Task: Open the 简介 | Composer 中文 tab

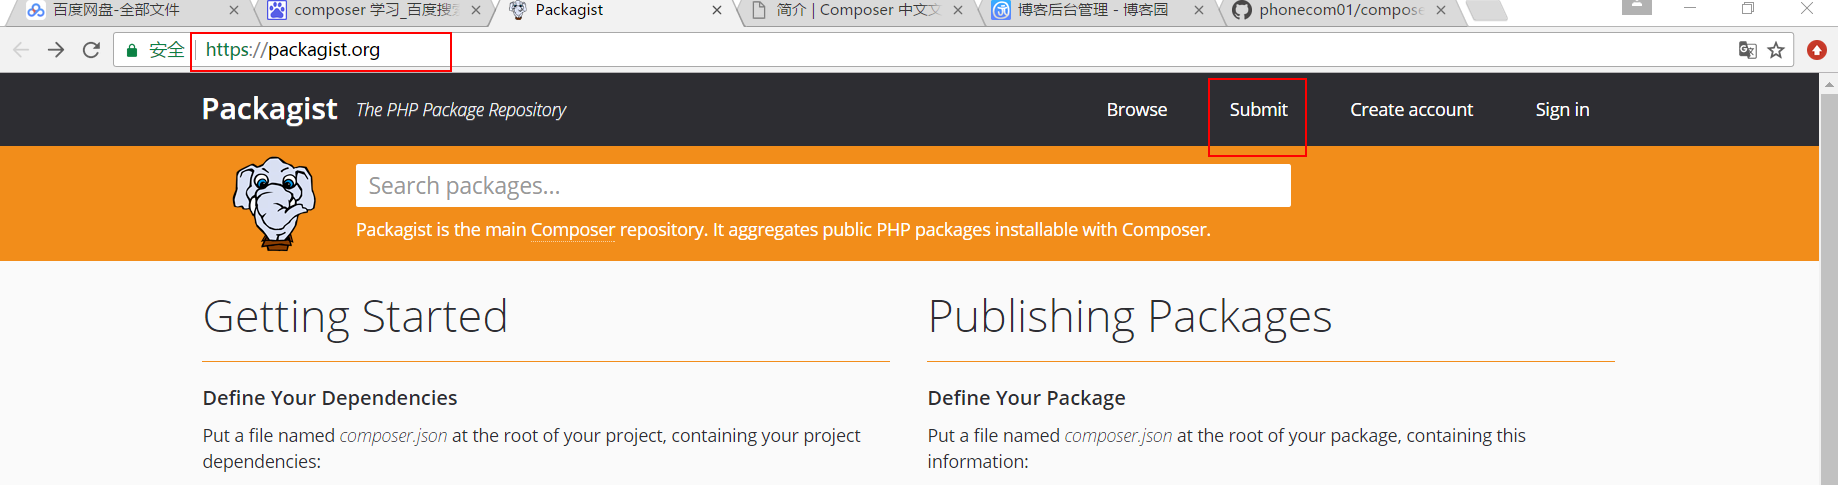Action: coord(858,10)
